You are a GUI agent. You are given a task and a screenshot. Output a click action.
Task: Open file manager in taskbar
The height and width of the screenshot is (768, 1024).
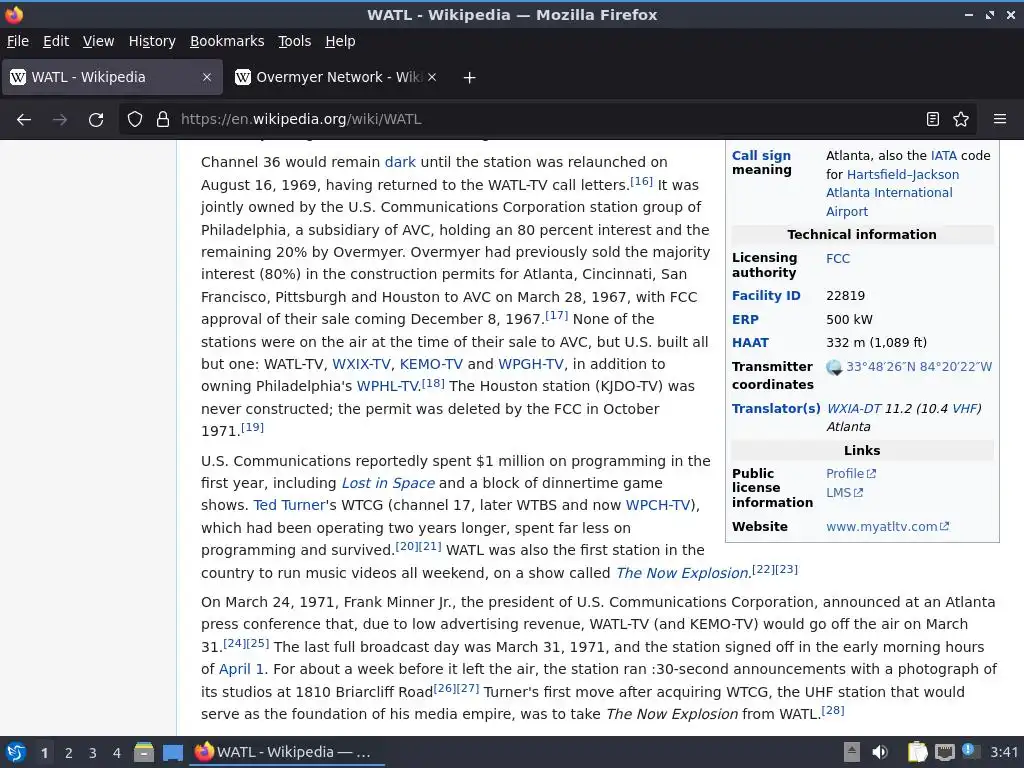coord(144,752)
